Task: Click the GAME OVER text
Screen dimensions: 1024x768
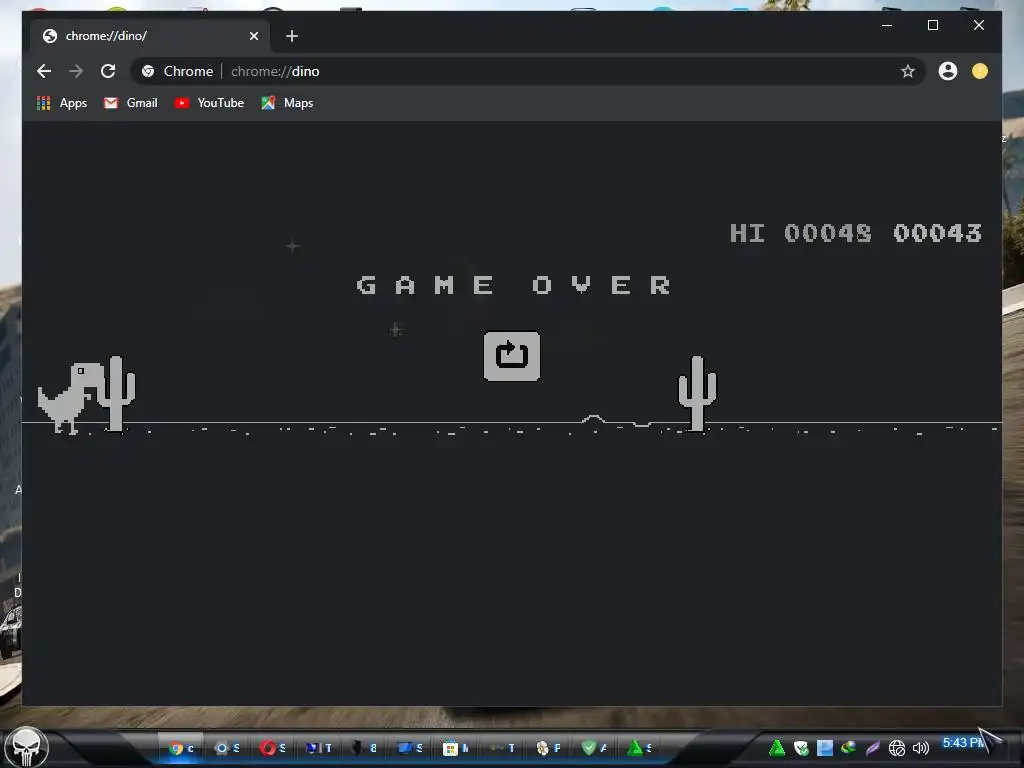Action: click(513, 285)
